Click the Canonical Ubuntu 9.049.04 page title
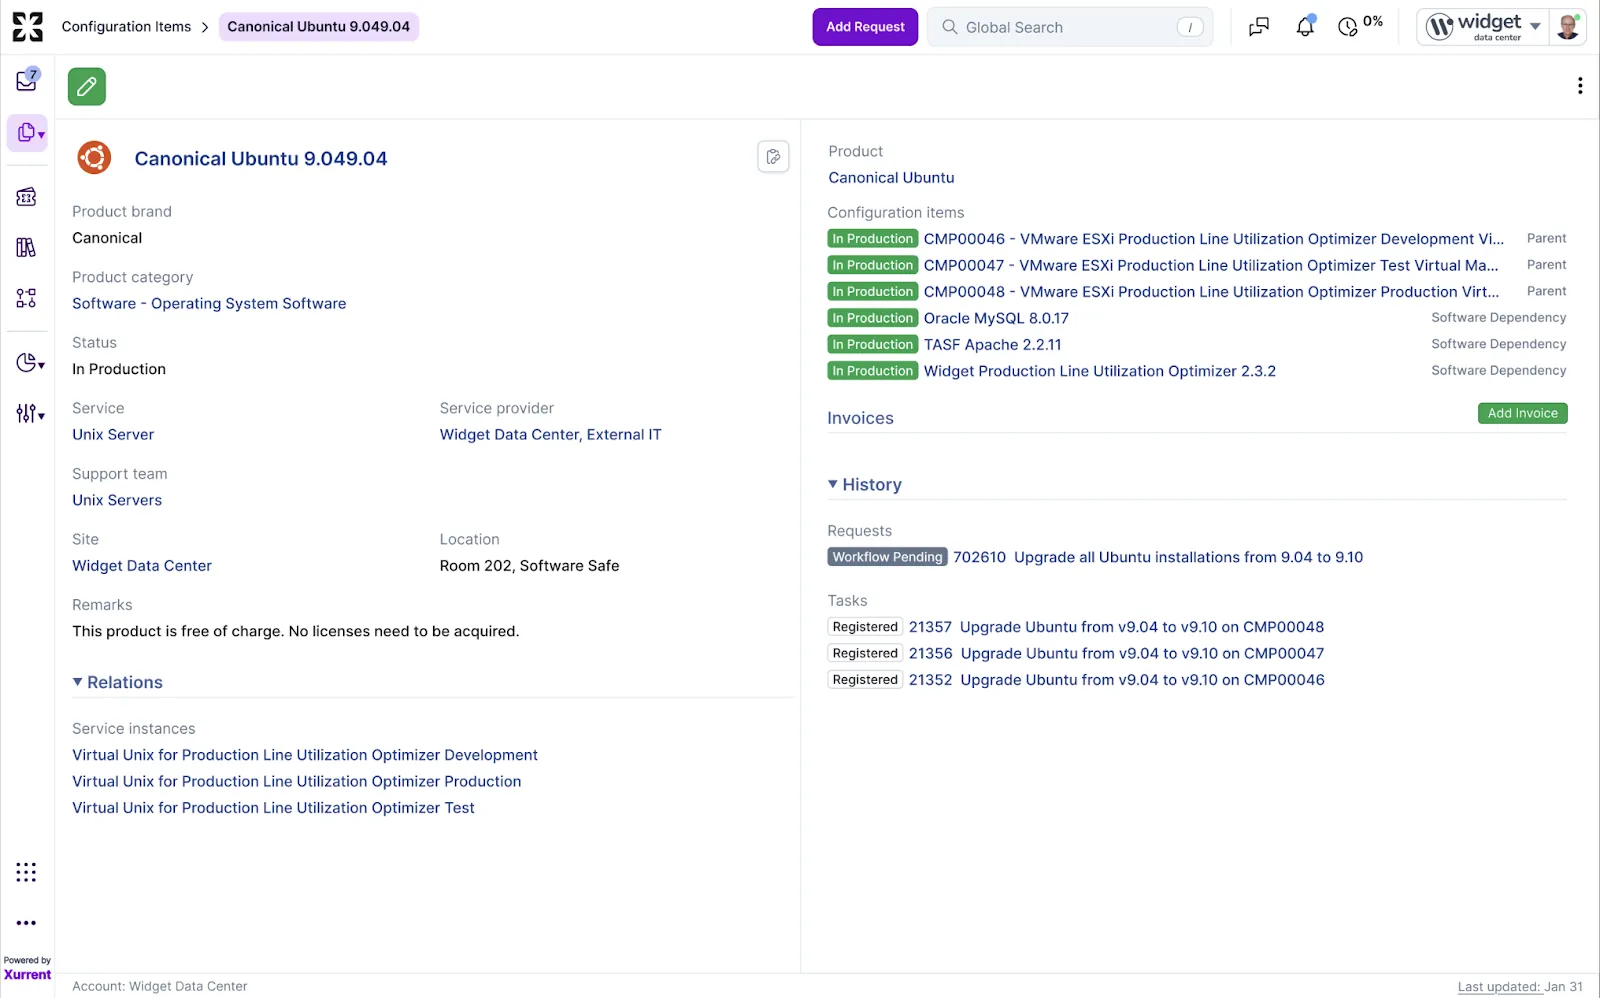This screenshot has height=998, width=1600. tap(261, 158)
